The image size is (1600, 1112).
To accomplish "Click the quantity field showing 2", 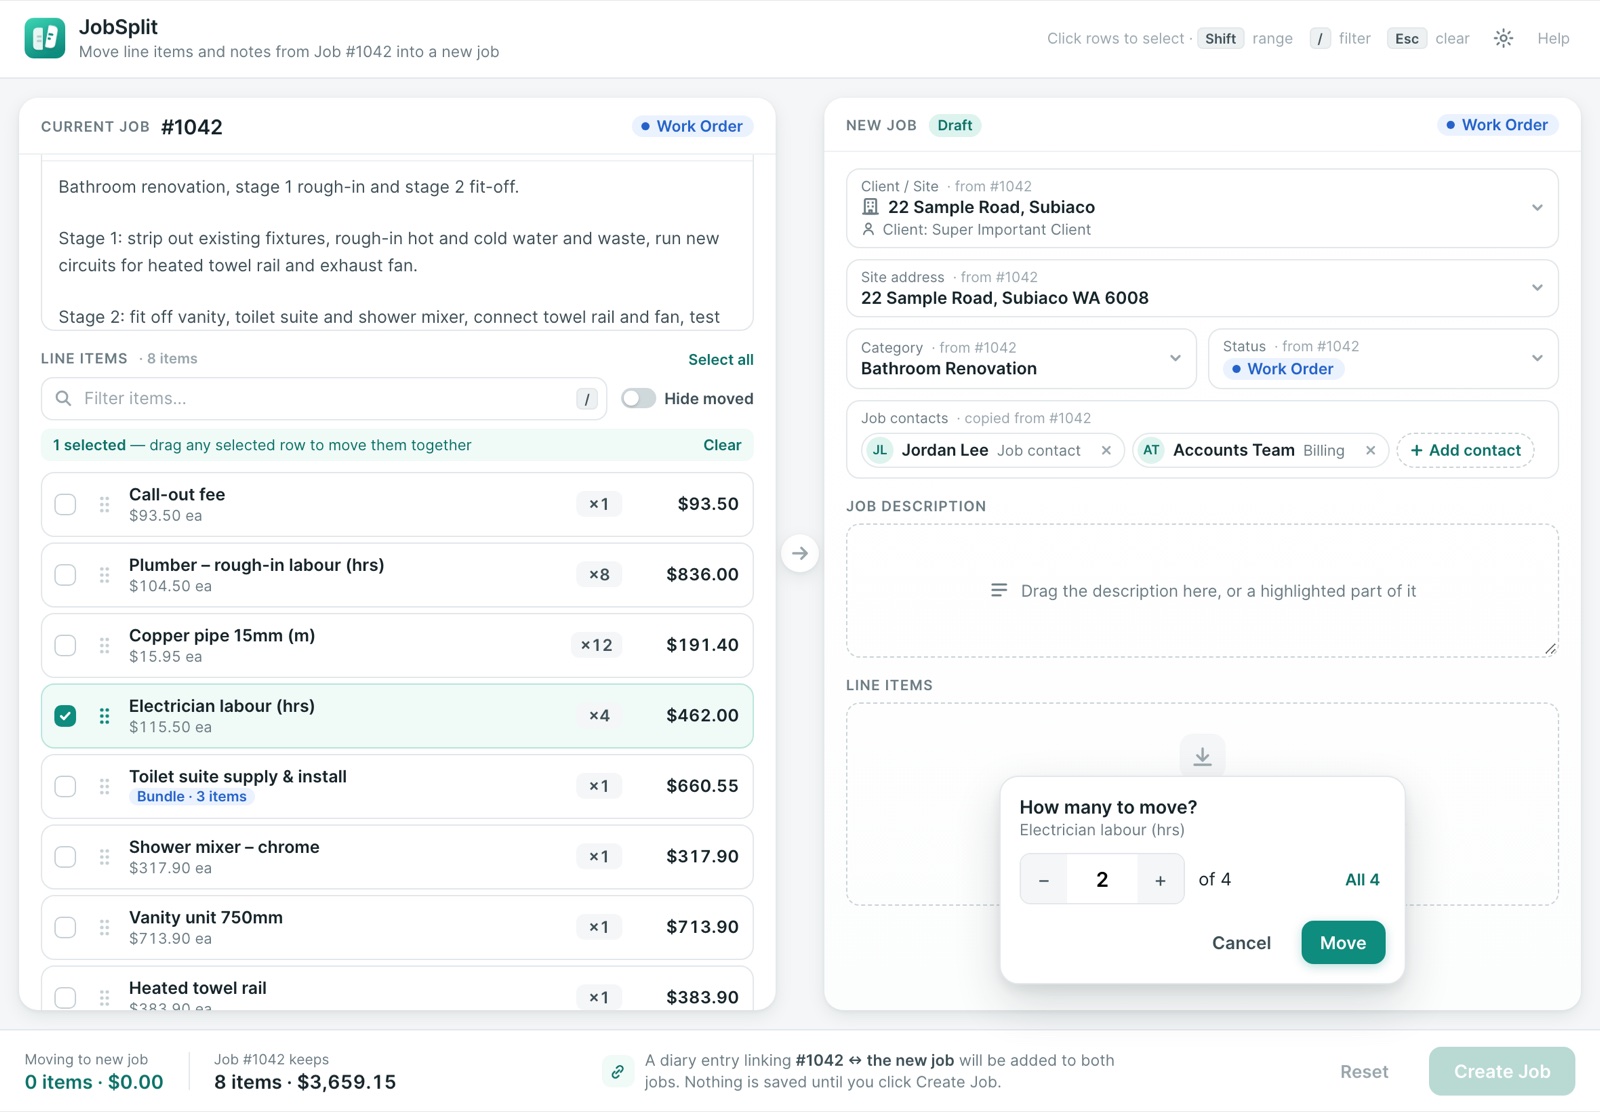I will pyautogui.click(x=1102, y=880).
